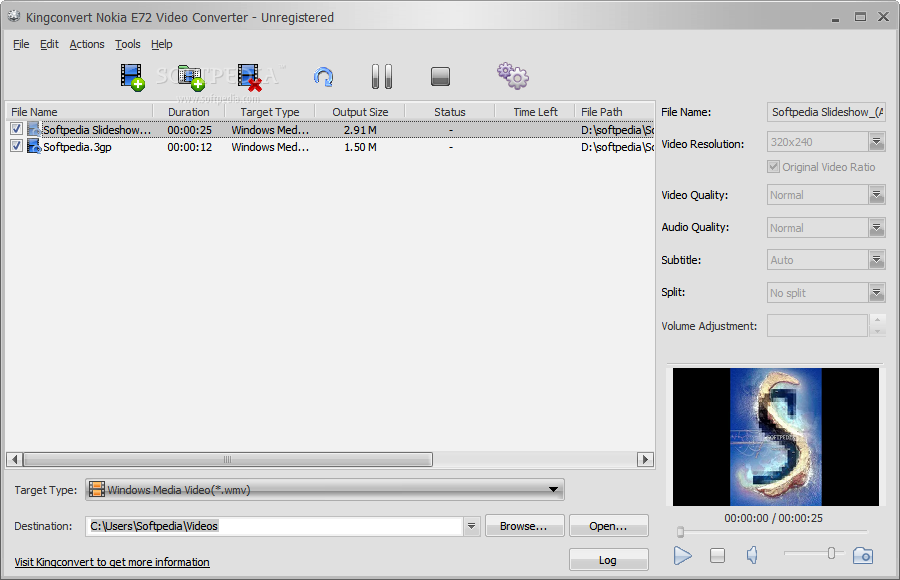The image size is (900, 580).
Task: Click the app icon in title bar
Action: 14,17
